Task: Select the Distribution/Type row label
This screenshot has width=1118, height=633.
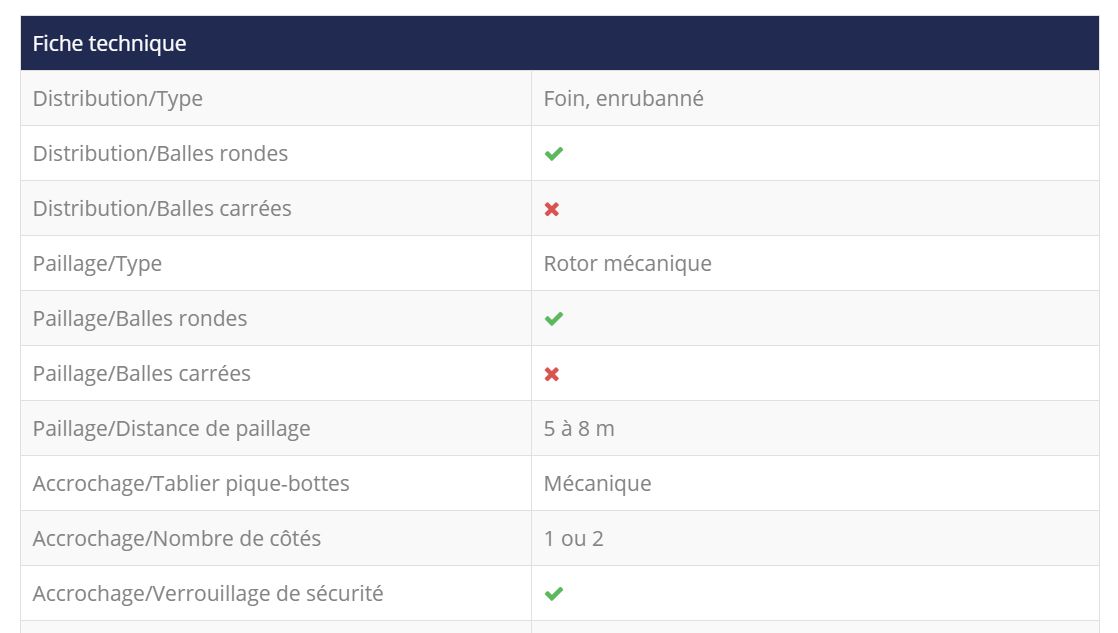Action: click(x=118, y=99)
